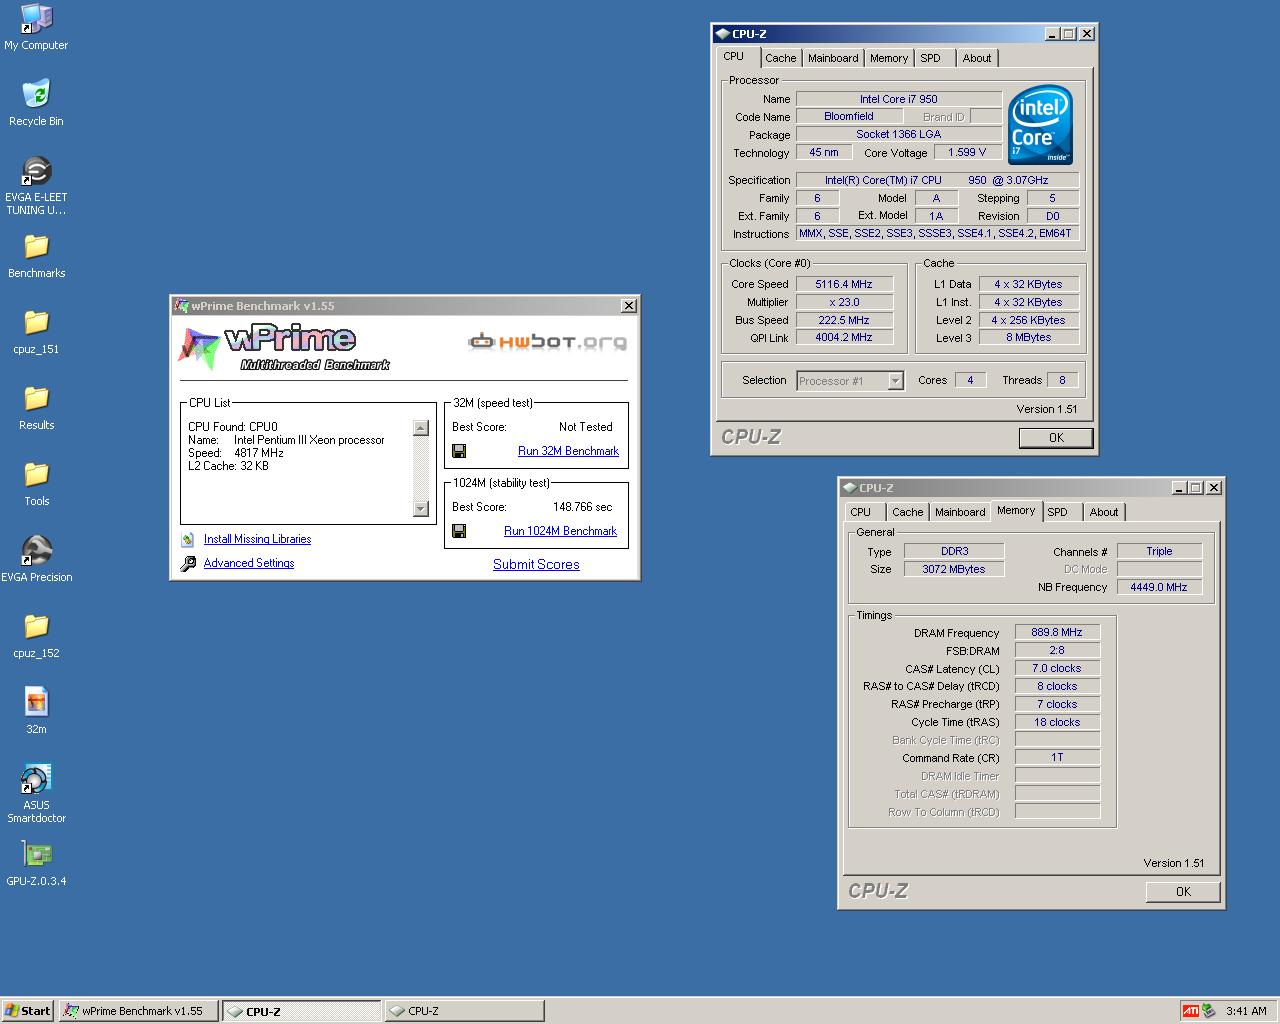Click the Advanced Settings tools icon

click(x=188, y=564)
